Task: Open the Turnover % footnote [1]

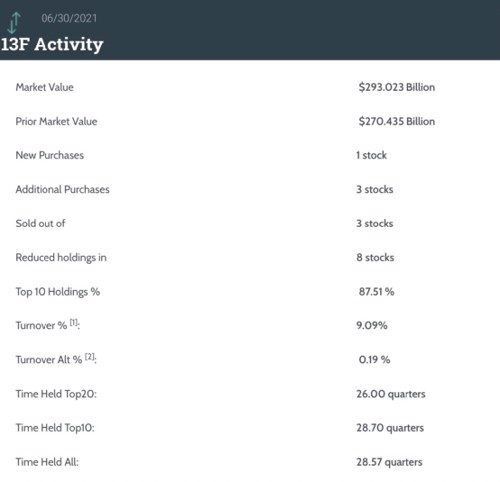Action: (x=73, y=322)
